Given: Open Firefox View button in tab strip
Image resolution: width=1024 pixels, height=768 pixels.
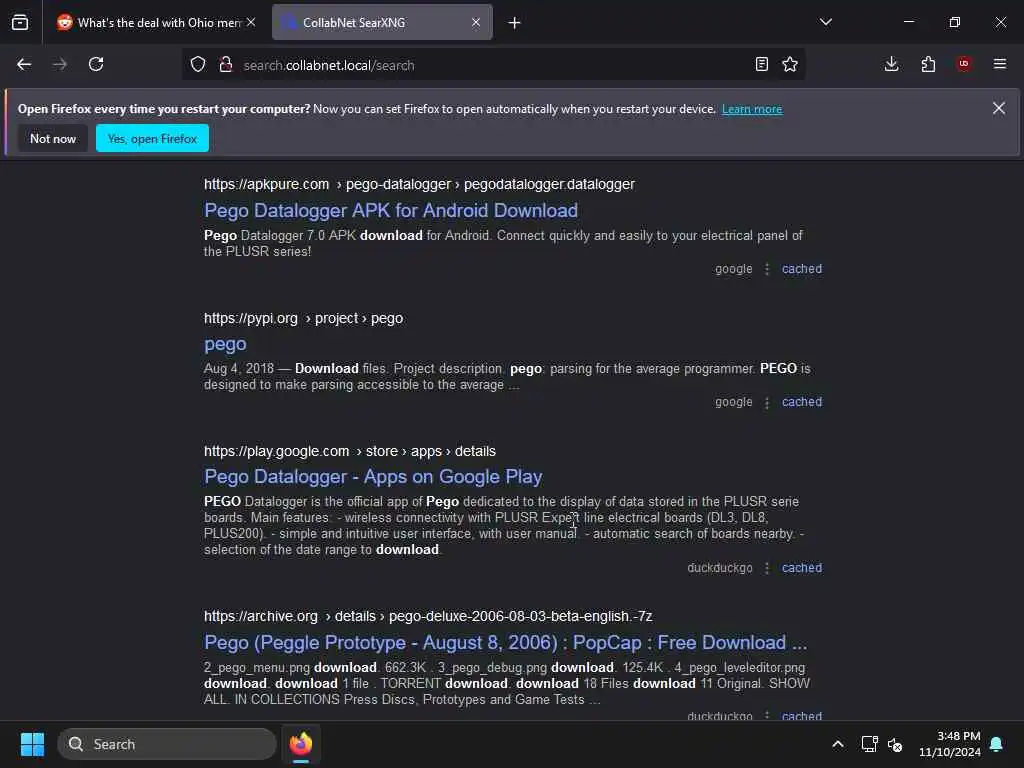Looking at the screenshot, I should (x=20, y=23).
